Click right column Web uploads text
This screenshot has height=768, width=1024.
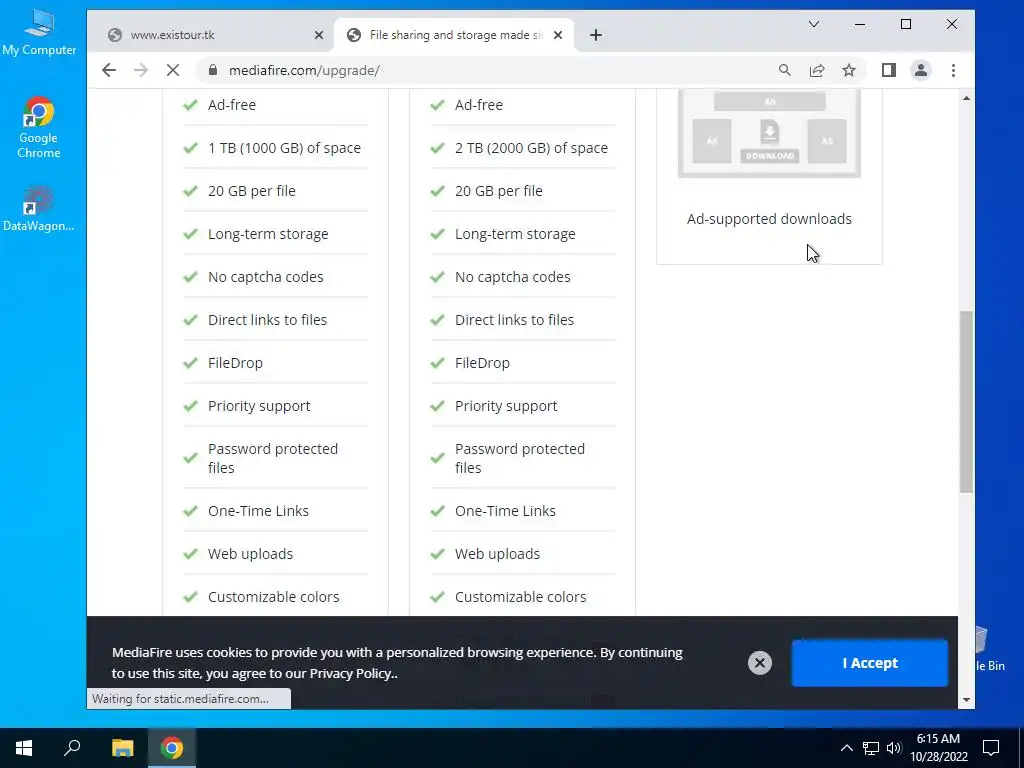[x=497, y=554]
